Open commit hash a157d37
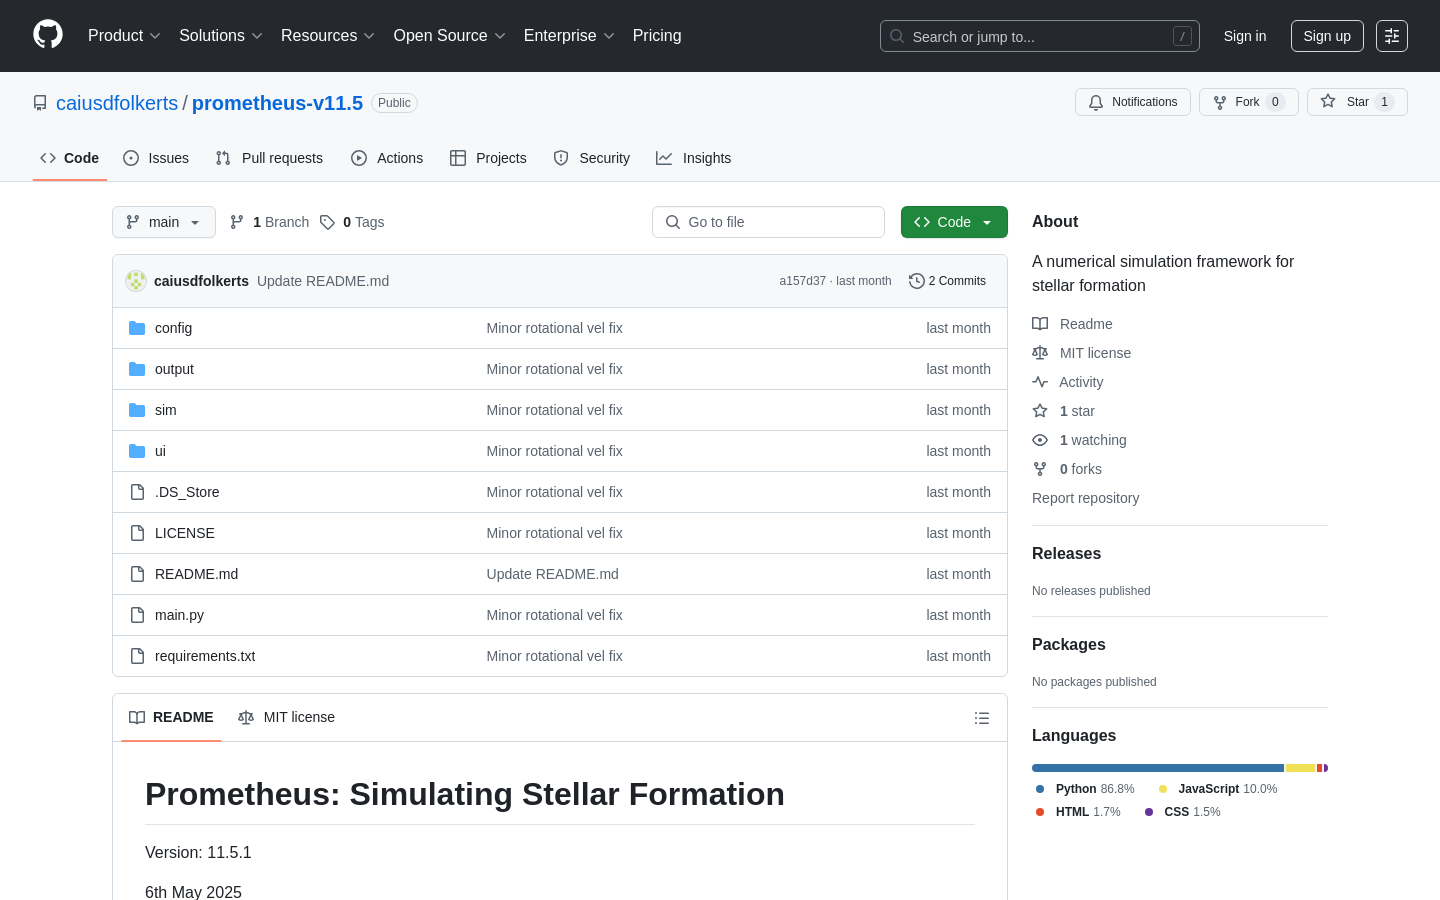 [803, 281]
